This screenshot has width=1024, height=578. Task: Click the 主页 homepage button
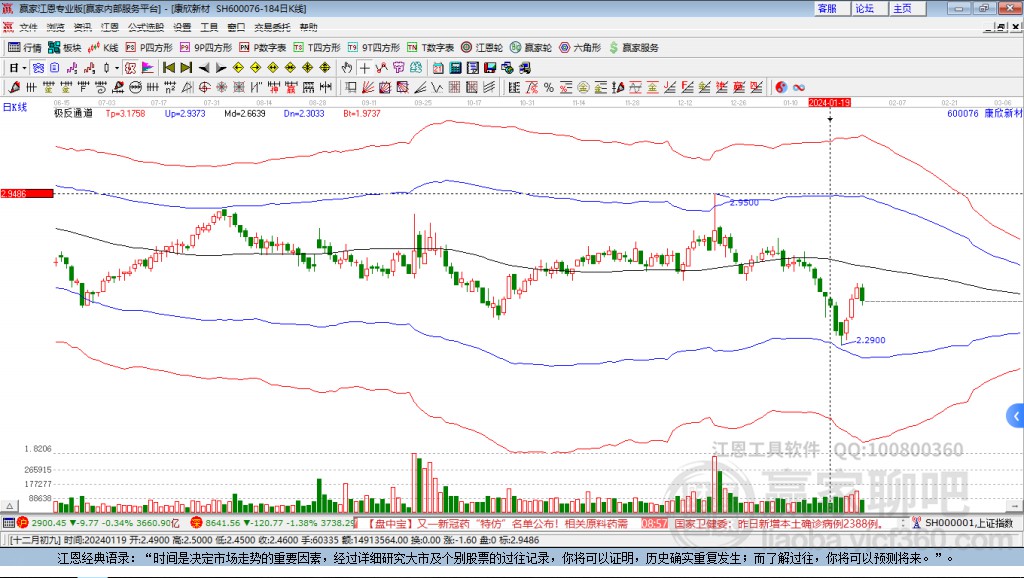pyautogui.click(x=906, y=8)
